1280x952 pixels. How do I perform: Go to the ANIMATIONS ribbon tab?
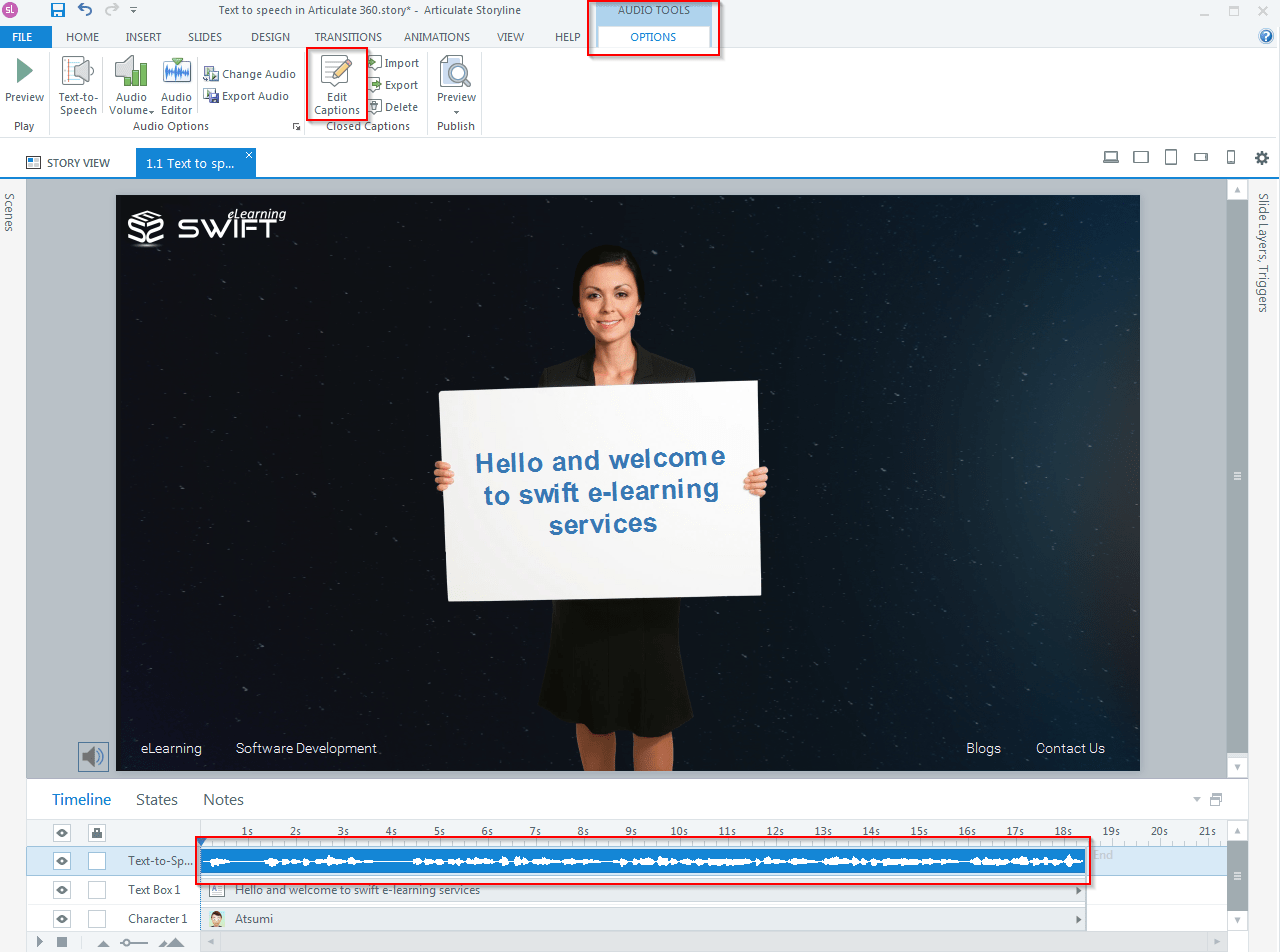(x=437, y=37)
